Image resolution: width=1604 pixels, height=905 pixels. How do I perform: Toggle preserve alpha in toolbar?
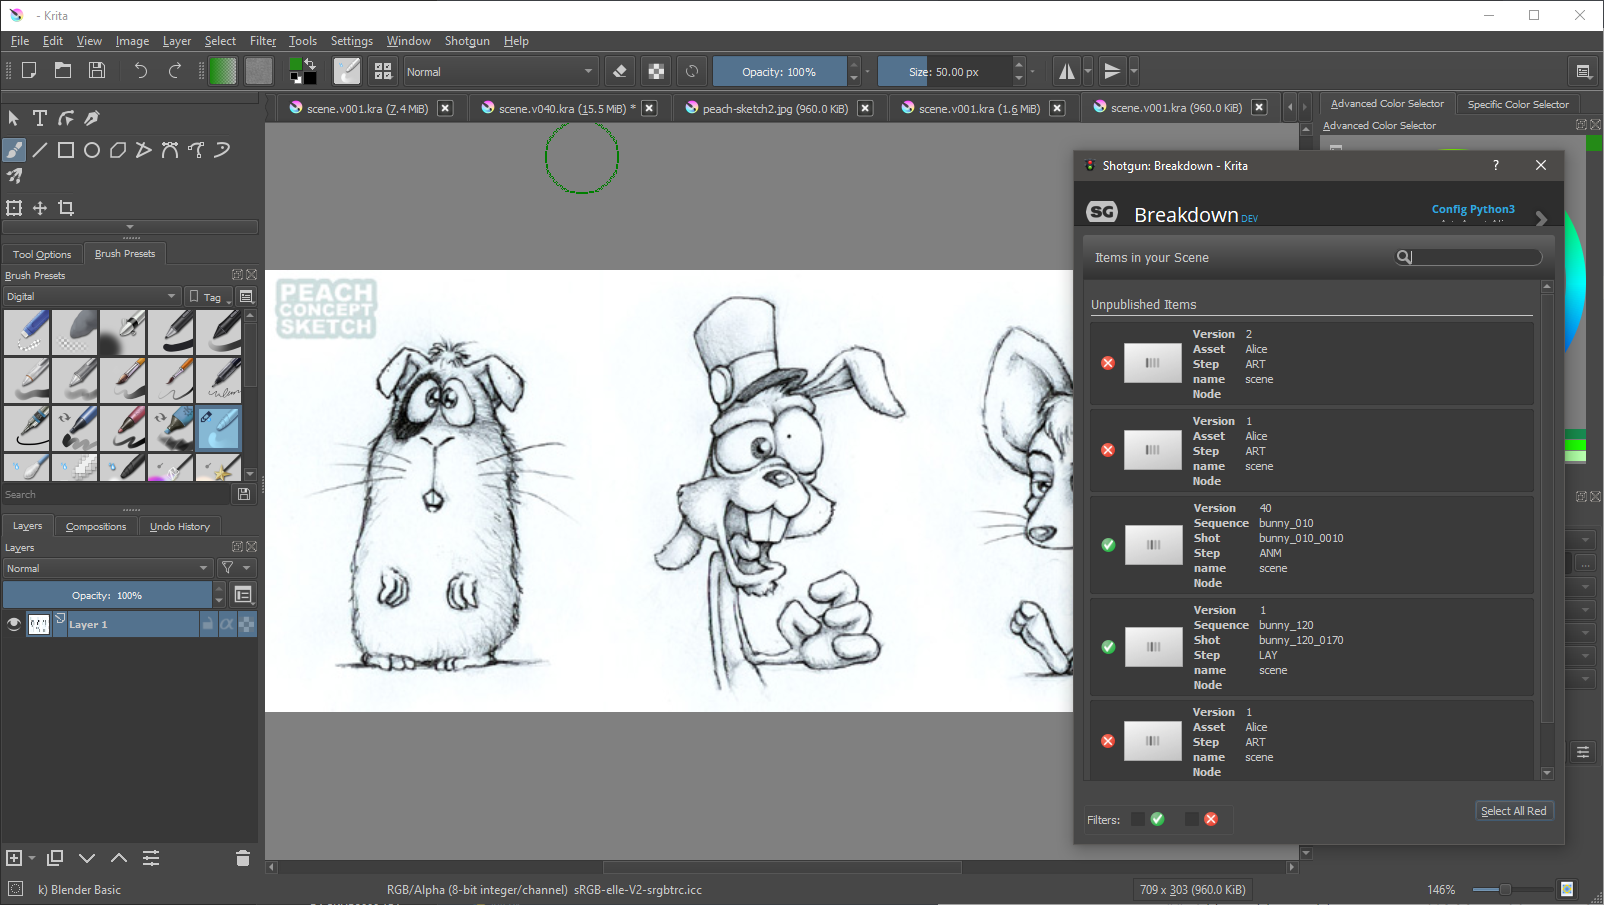[656, 71]
